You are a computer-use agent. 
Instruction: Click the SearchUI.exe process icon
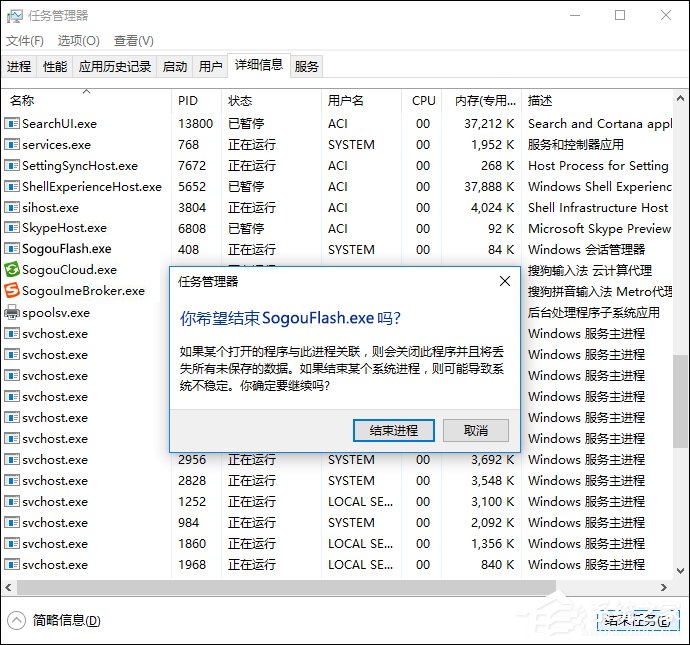click(12, 124)
